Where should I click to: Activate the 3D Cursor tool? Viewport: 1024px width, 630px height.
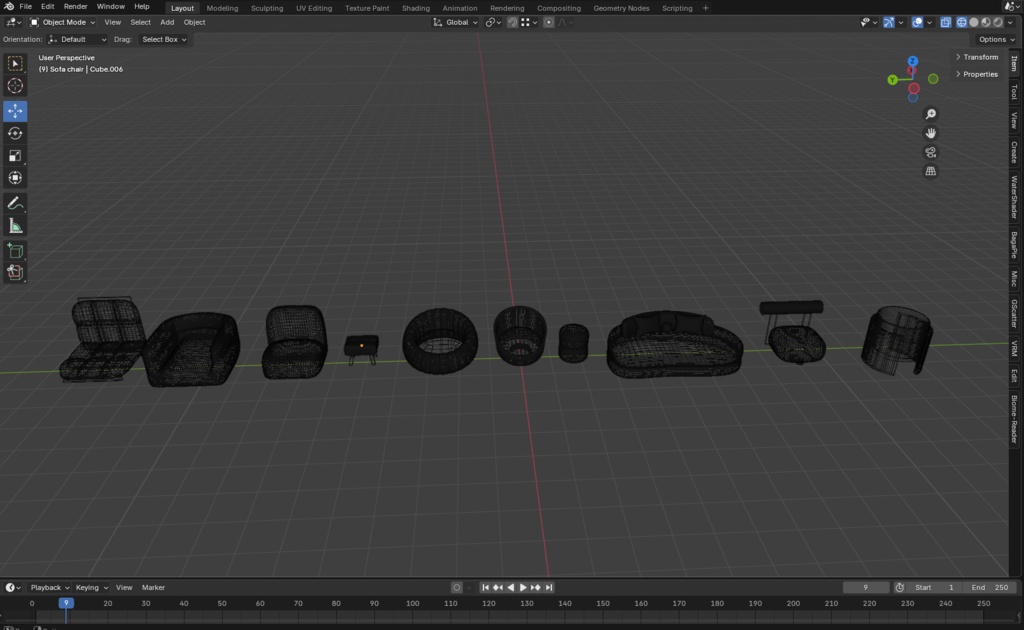(15, 86)
